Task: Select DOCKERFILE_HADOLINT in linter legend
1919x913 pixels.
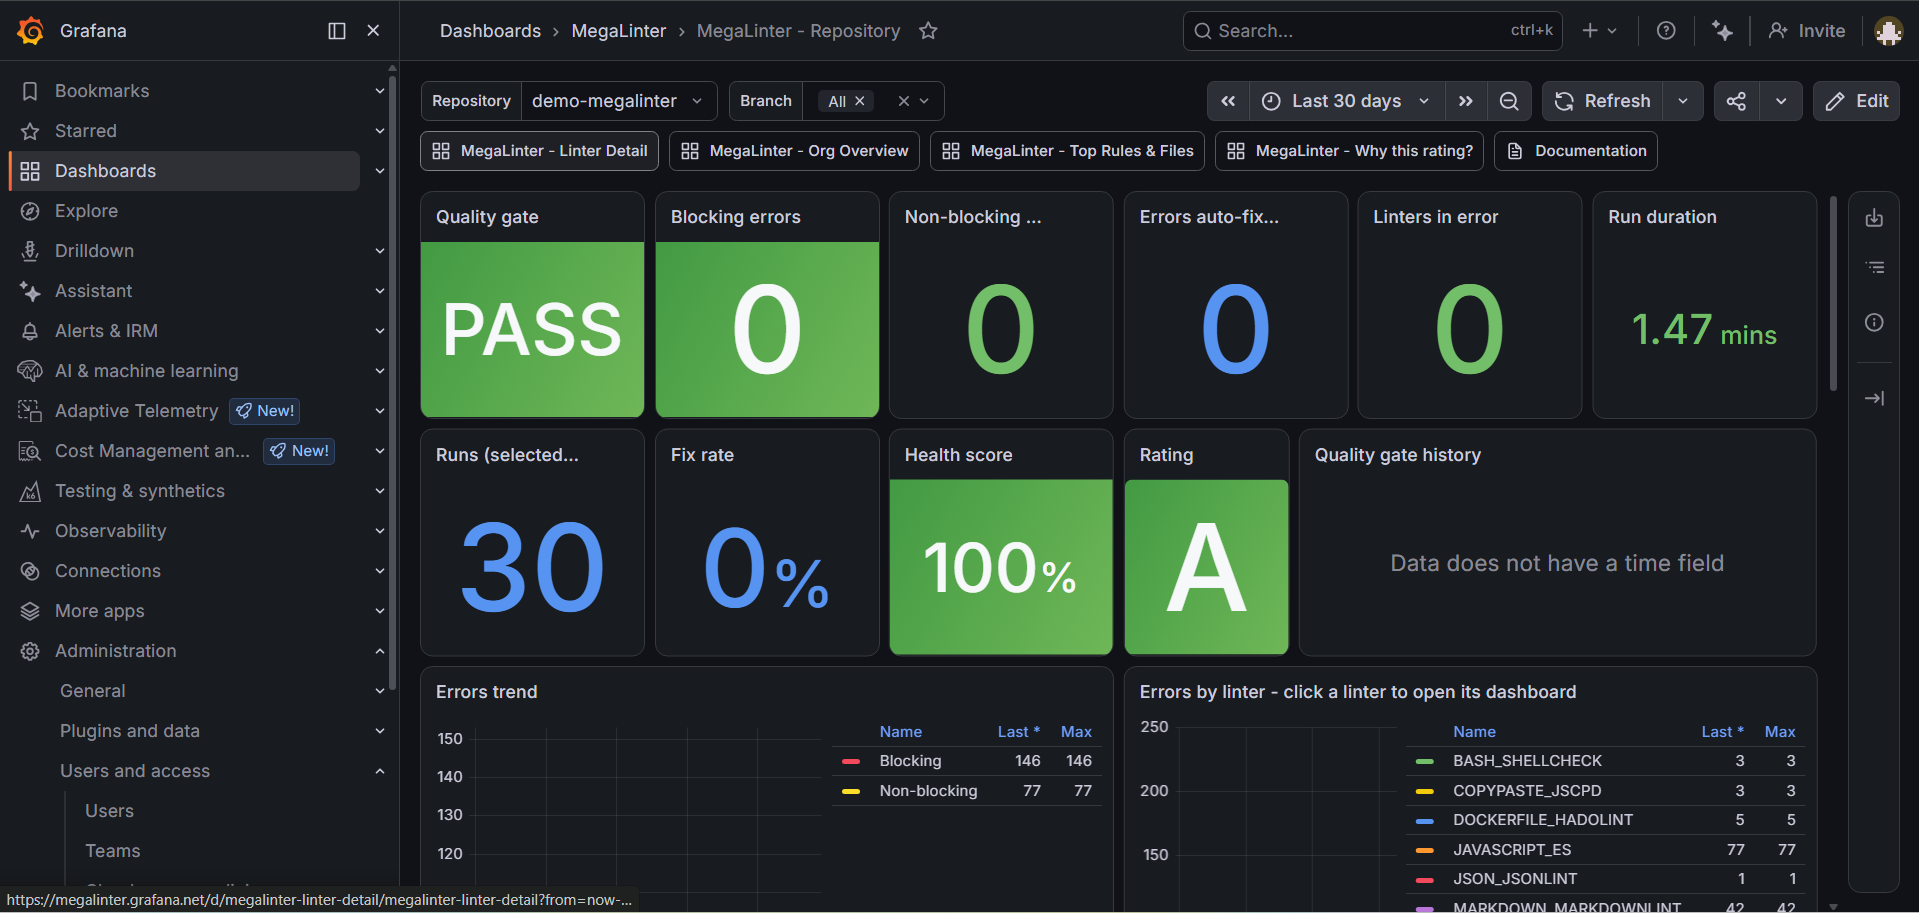Action: point(1543,820)
